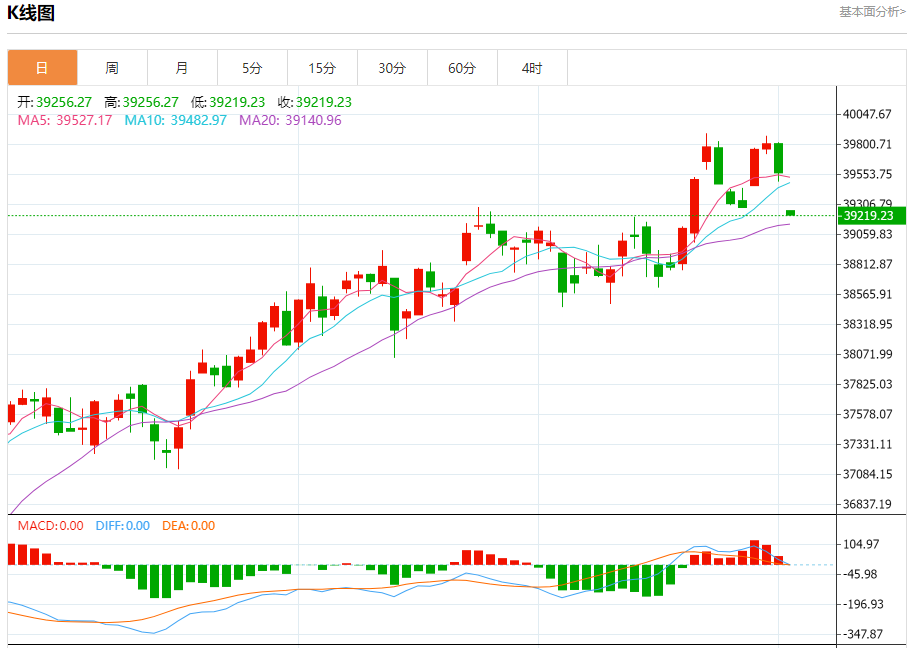Click the MACD:0.00 indicator label
This screenshot has height=648, width=912.
[51, 526]
